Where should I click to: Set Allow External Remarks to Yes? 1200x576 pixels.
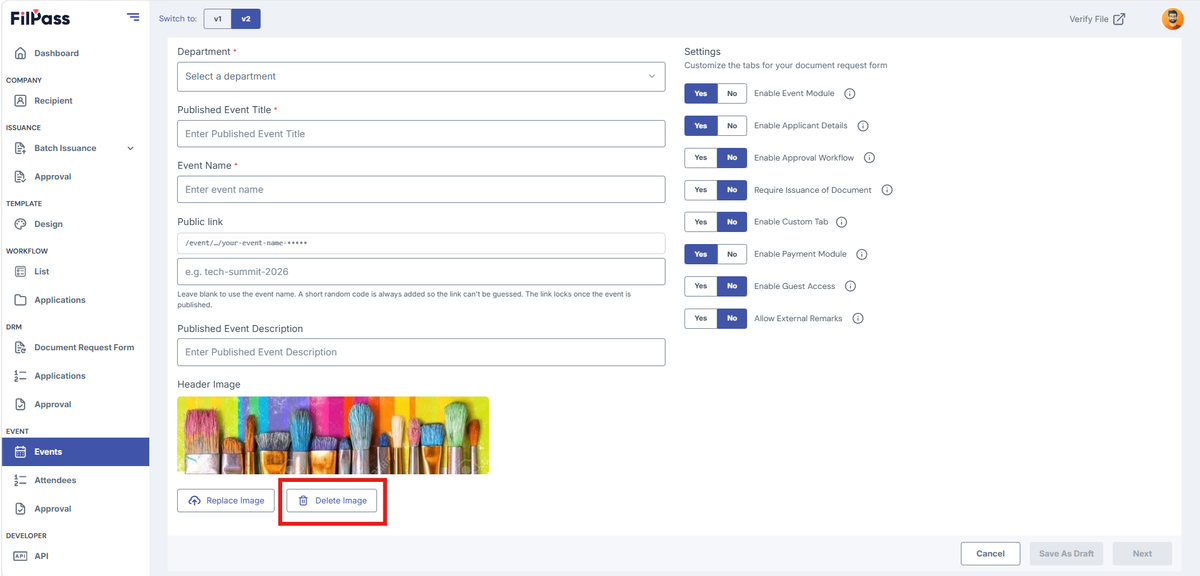point(701,318)
